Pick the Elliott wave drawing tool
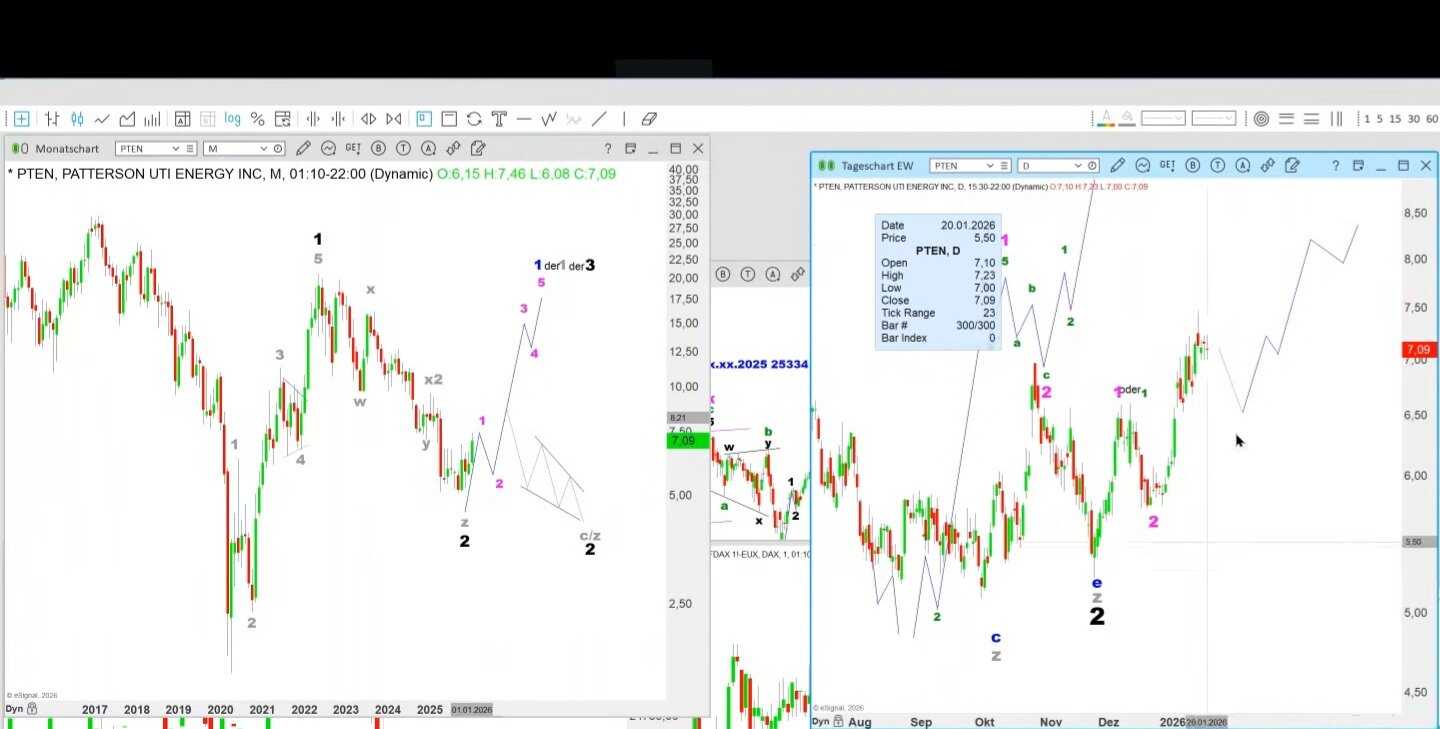The image size is (1440, 729). (x=549, y=119)
